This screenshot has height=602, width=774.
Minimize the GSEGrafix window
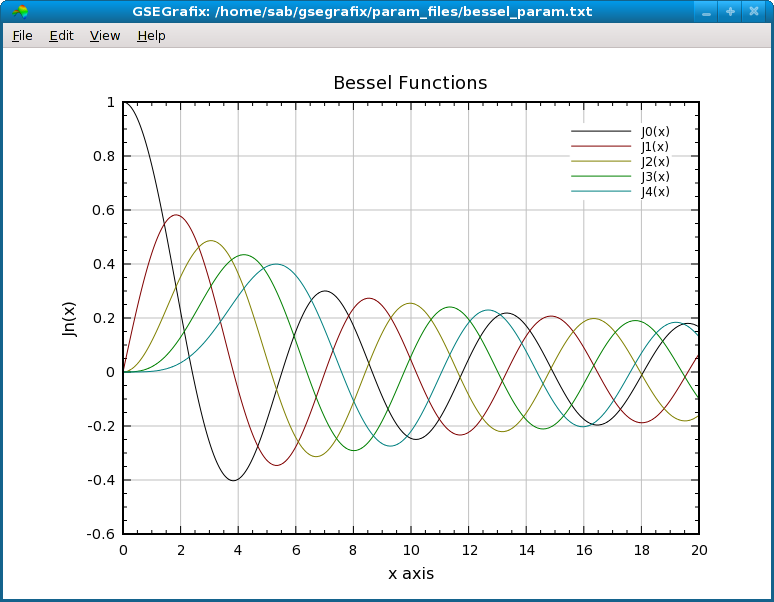(707, 12)
